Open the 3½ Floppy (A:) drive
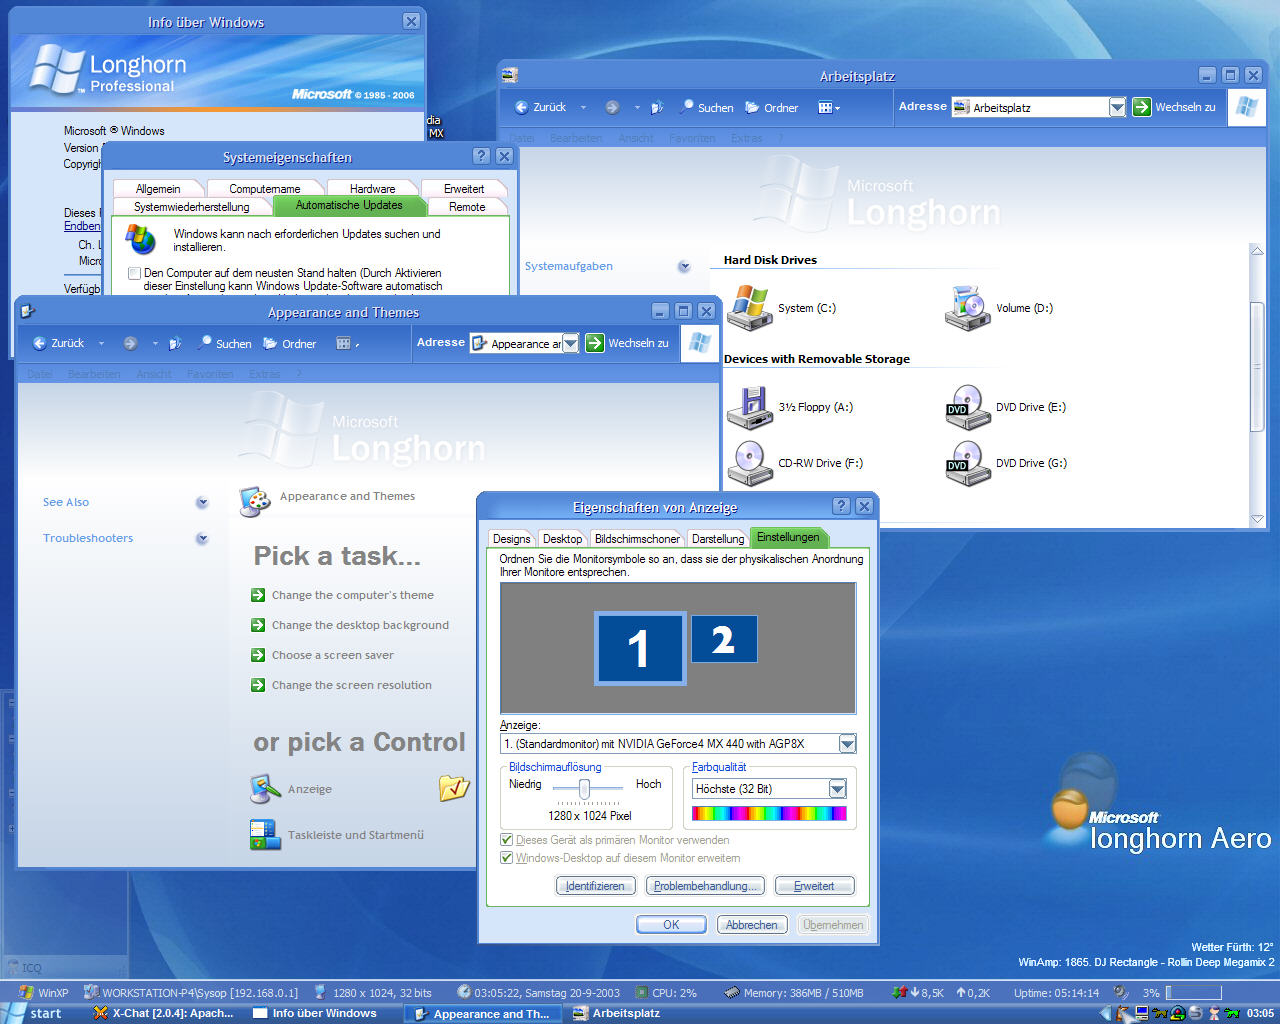Screen dimensions: 1280x1024 pos(750,407)
